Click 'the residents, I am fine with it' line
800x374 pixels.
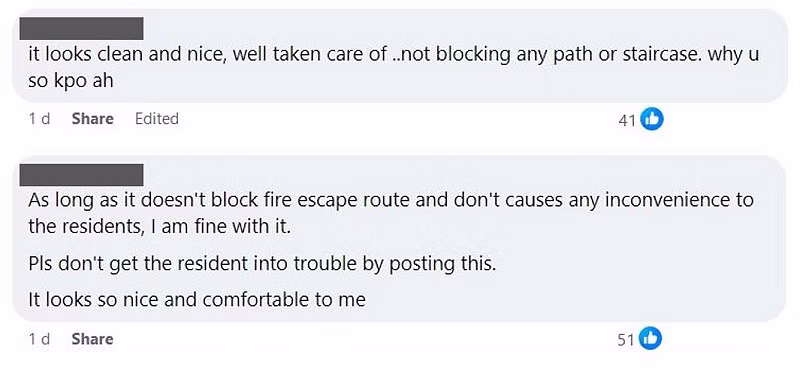pos(159,226)
